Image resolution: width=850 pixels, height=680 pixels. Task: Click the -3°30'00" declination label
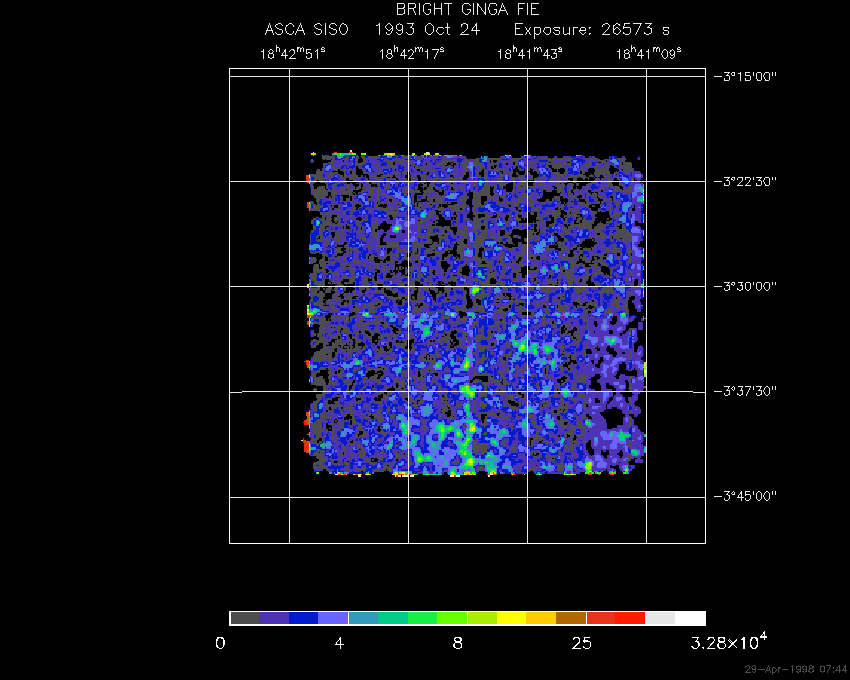tap(749, 286)
